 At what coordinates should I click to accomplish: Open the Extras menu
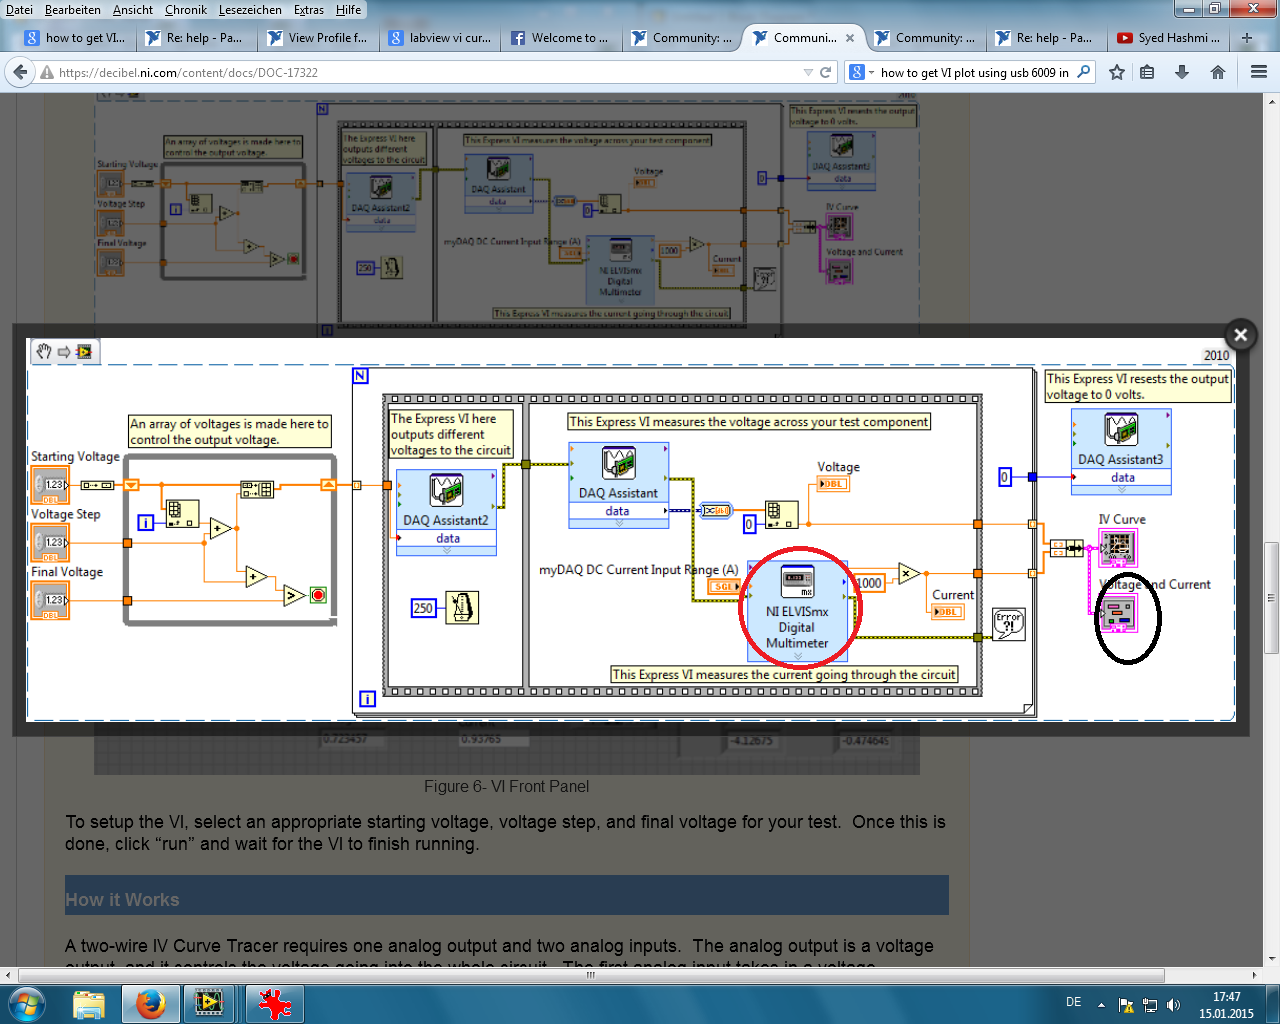pyautogui.click(x=309, y=10)
